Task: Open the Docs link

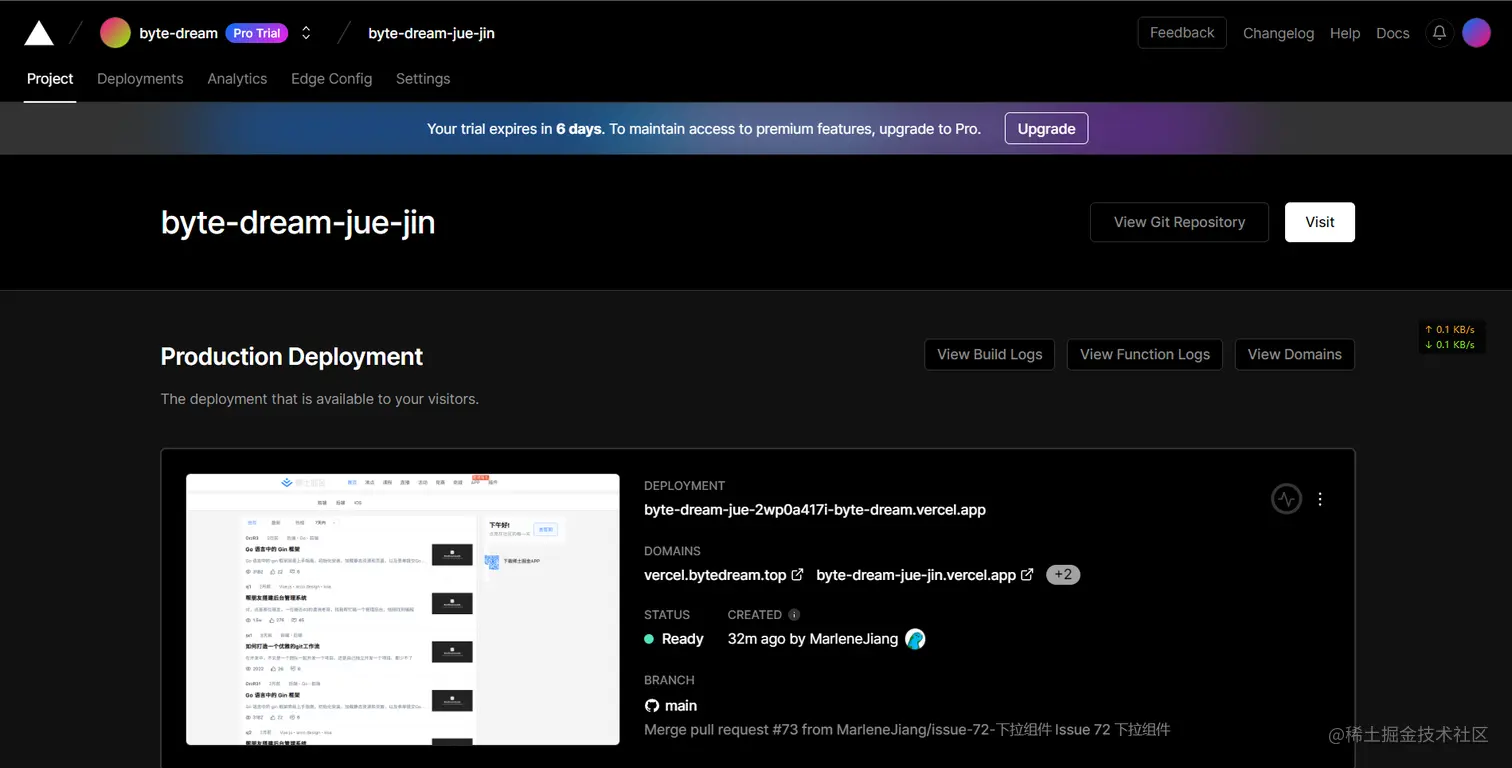Action: coord(1392,33)
